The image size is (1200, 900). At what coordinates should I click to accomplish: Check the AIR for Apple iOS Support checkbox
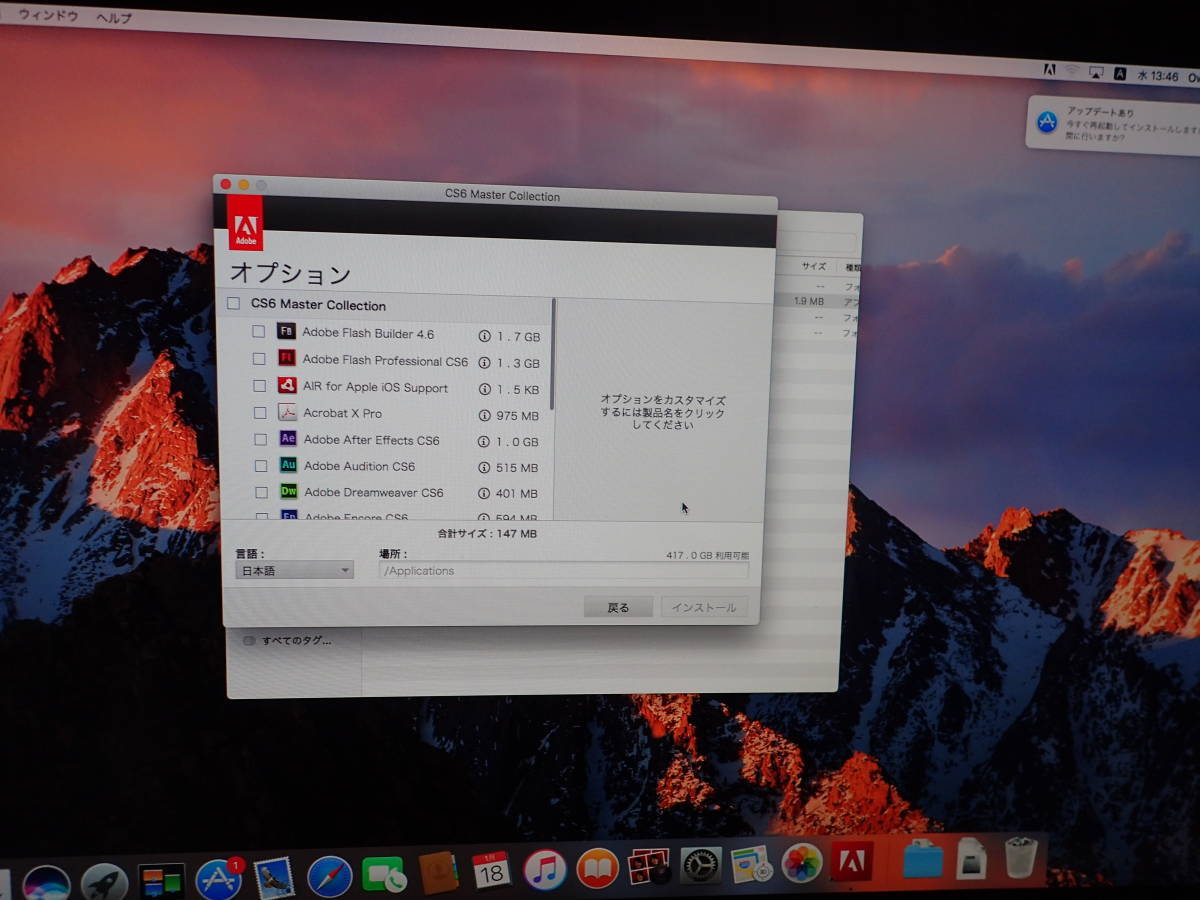(259, 385)
